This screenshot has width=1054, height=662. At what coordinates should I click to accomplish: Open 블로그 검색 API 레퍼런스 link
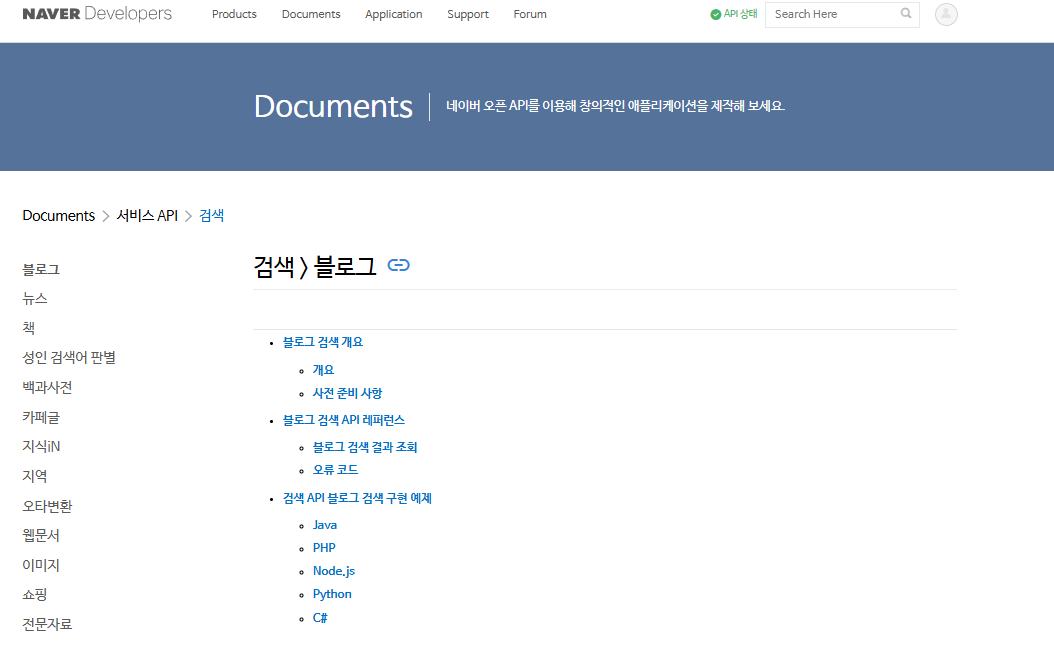pos(343,420)
